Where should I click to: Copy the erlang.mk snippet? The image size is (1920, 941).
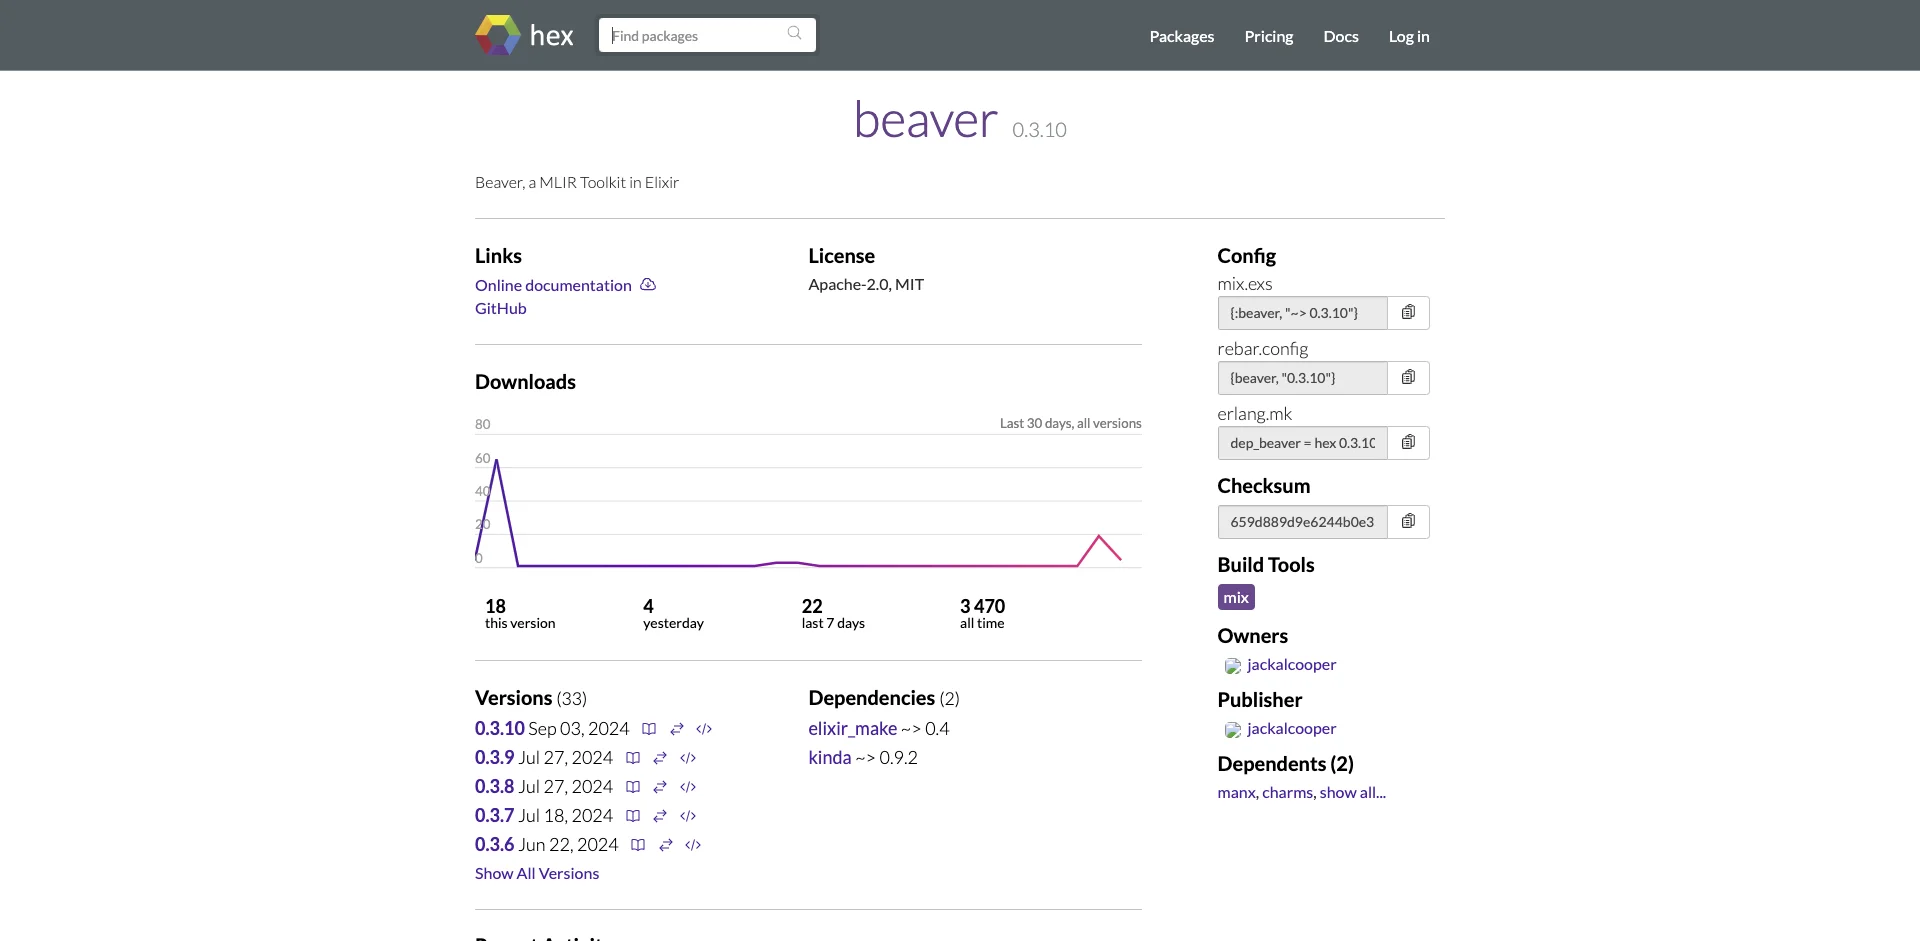(x=1408, y=443)
